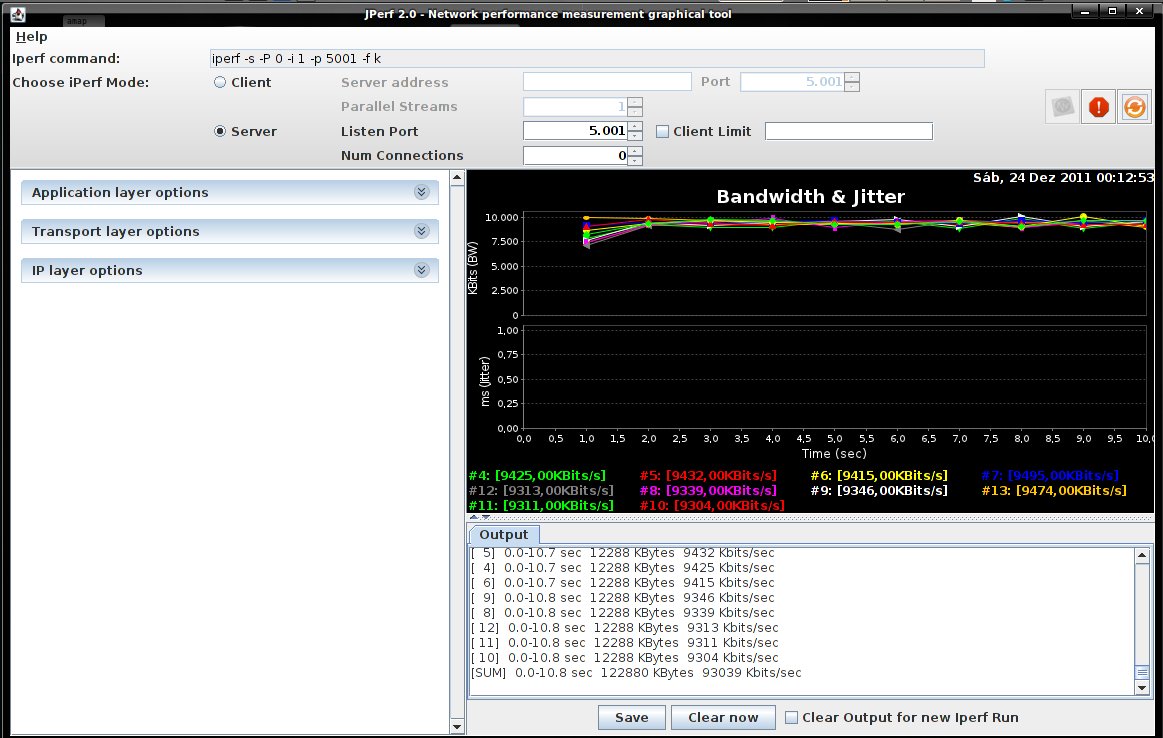This screenshot has width=1163, height=738.
Task: Click the Server address input field
Action: (607, 82)
